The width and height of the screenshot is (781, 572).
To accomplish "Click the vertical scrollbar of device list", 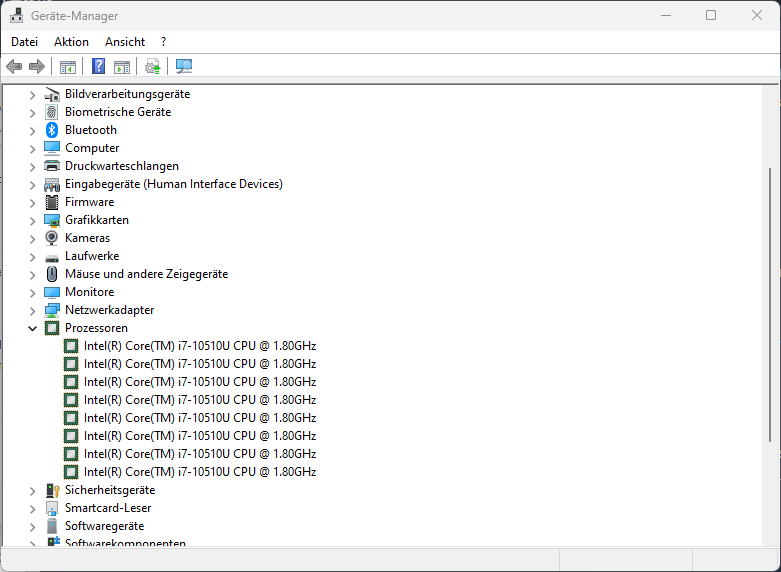I will pos(771,300).
